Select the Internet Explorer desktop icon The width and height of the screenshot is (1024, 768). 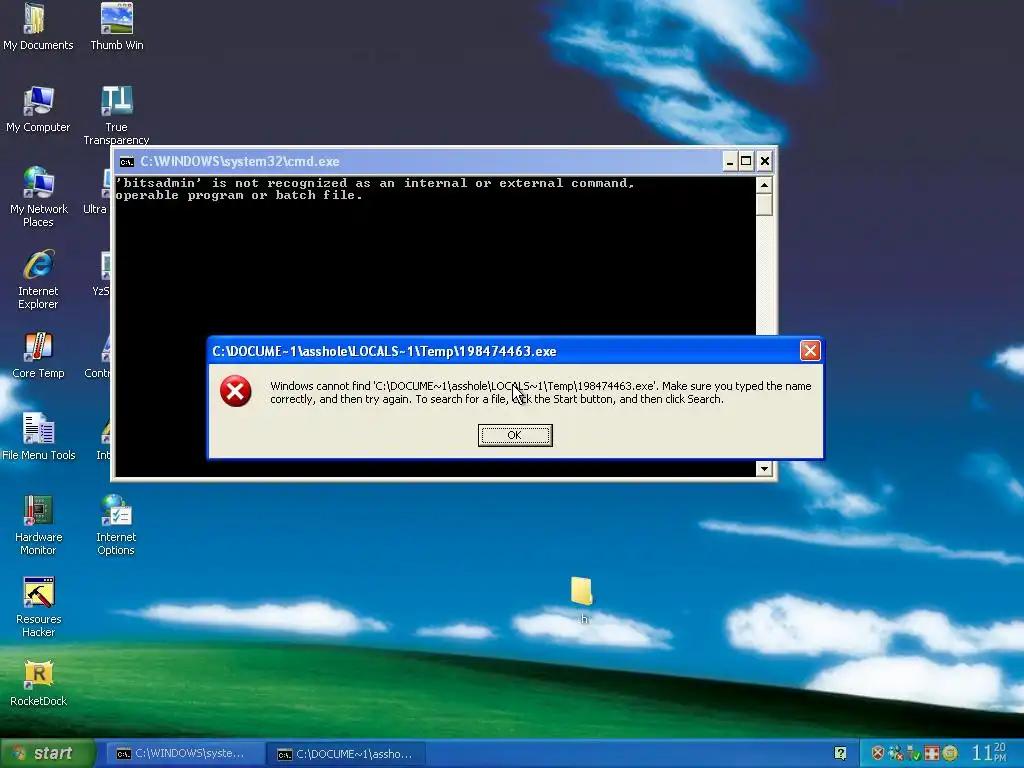coord(38,279)
